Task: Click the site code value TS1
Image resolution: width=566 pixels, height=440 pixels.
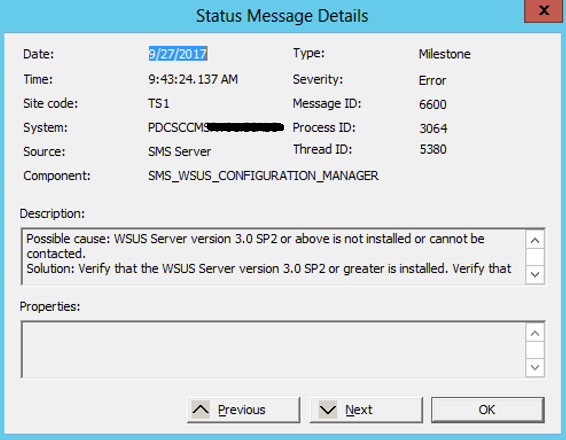Action: pos(158,104)
